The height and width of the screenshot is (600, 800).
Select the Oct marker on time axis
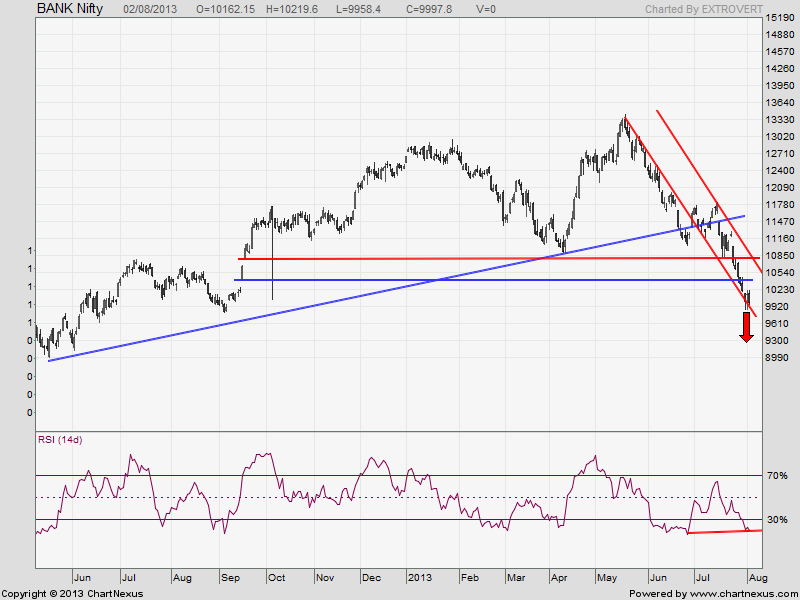pos(275,578)
